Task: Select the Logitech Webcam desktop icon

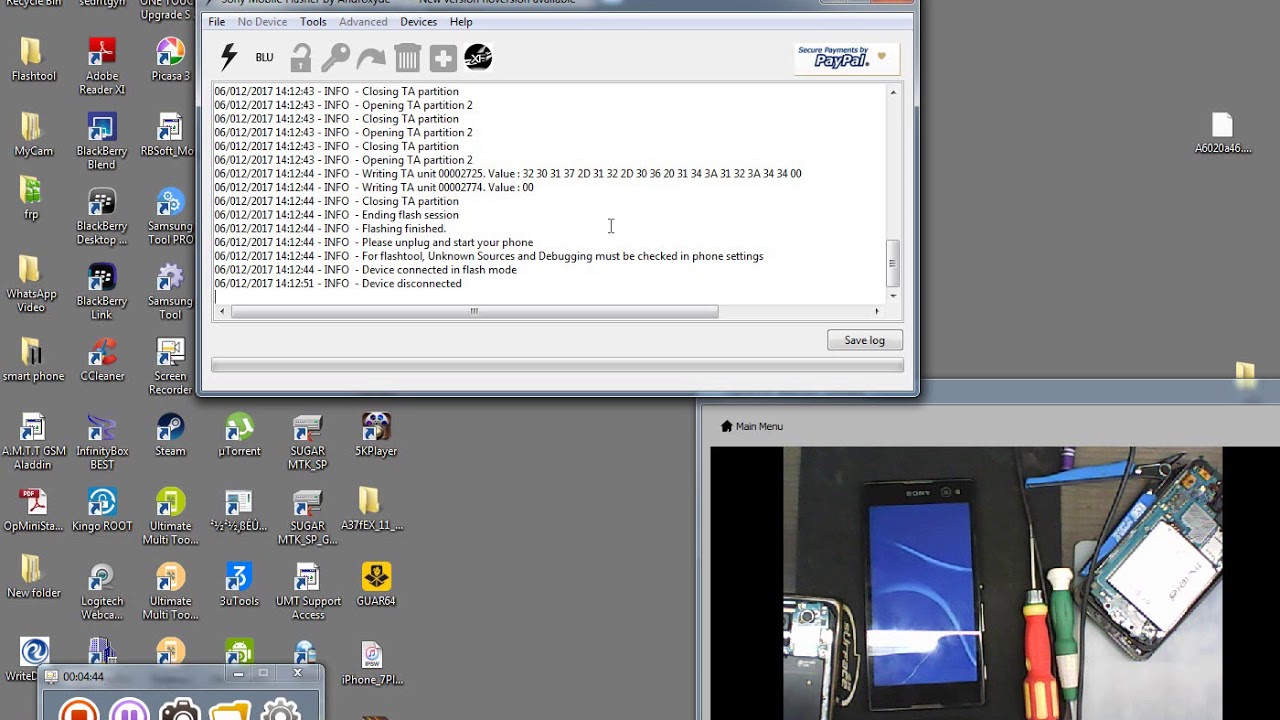Action: (102, 591)
